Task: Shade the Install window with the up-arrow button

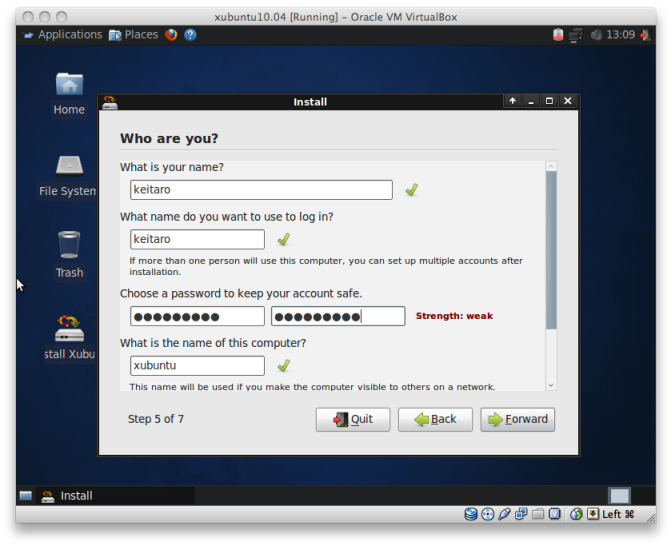Action: coord(513,101)
